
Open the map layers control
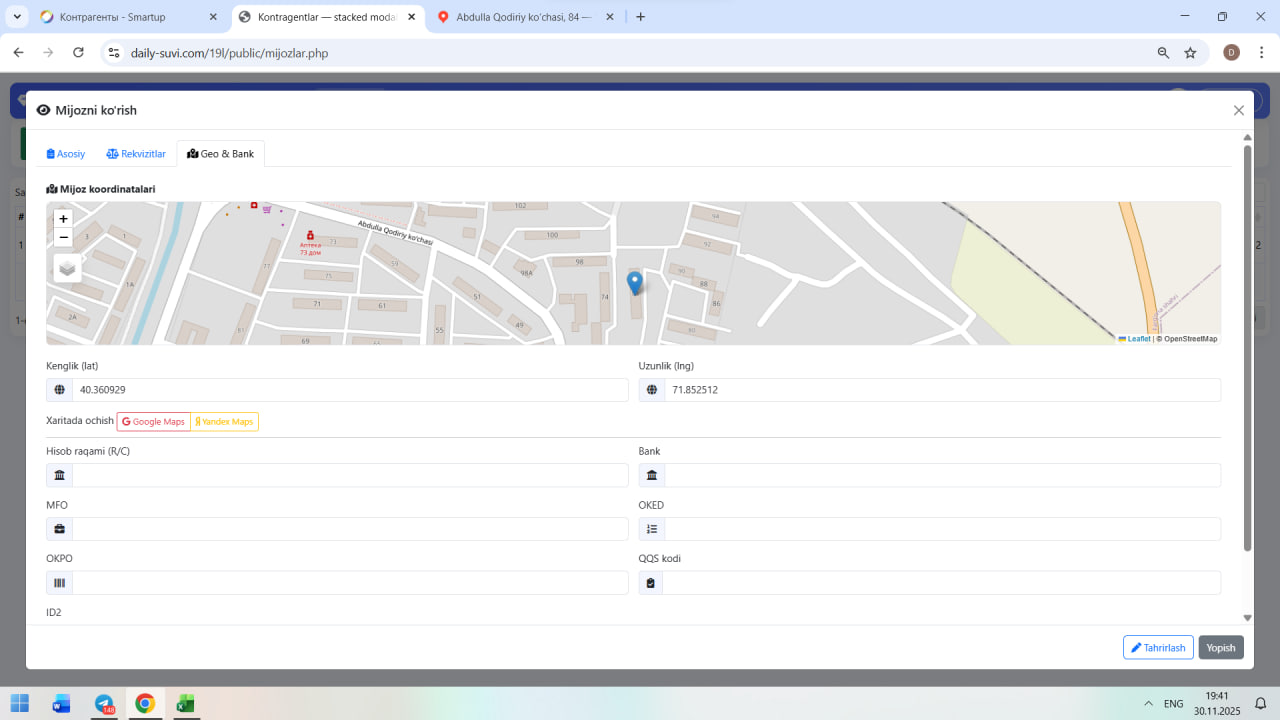pos(67,268)
